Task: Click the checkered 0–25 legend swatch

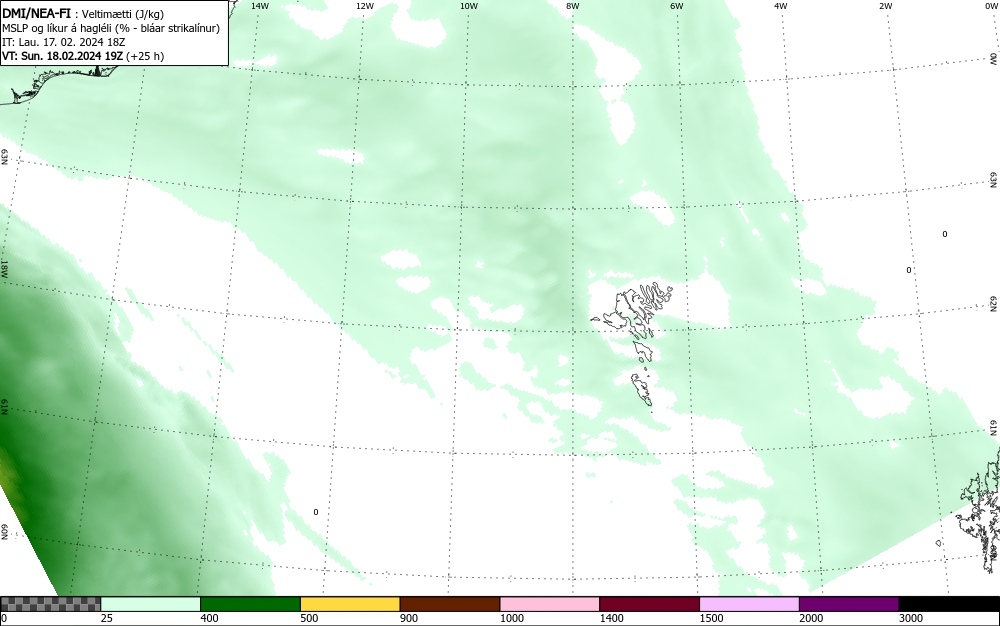Action: coord(50,604)
